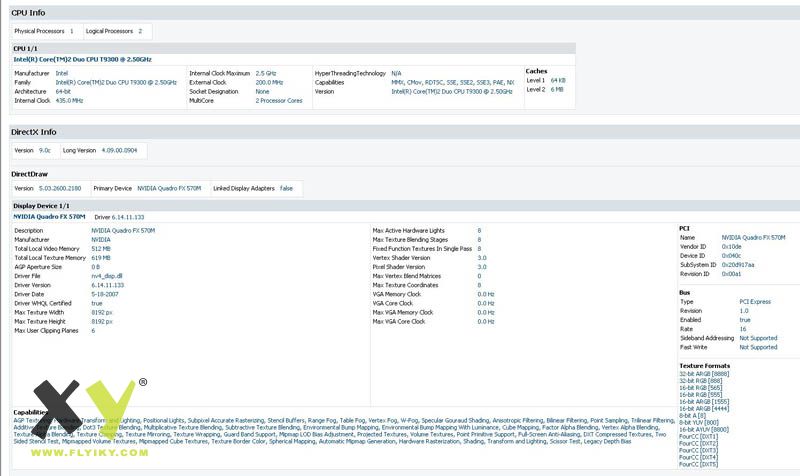
Task: Select the Revision ID value "0x00a1"
Action: tap(731, 274)
